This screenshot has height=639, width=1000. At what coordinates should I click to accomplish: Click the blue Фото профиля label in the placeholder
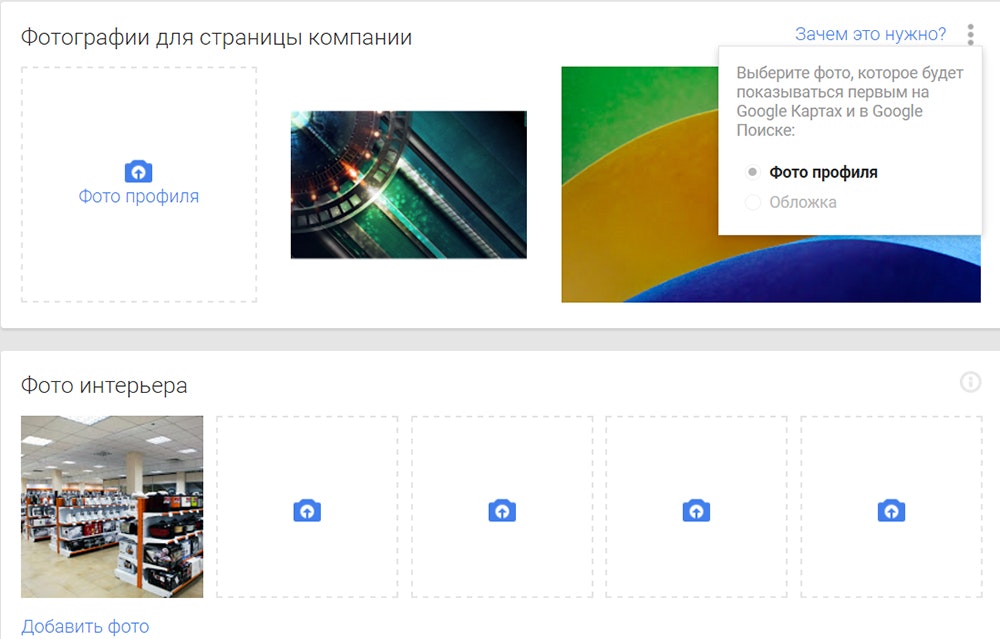coord(139,197)
